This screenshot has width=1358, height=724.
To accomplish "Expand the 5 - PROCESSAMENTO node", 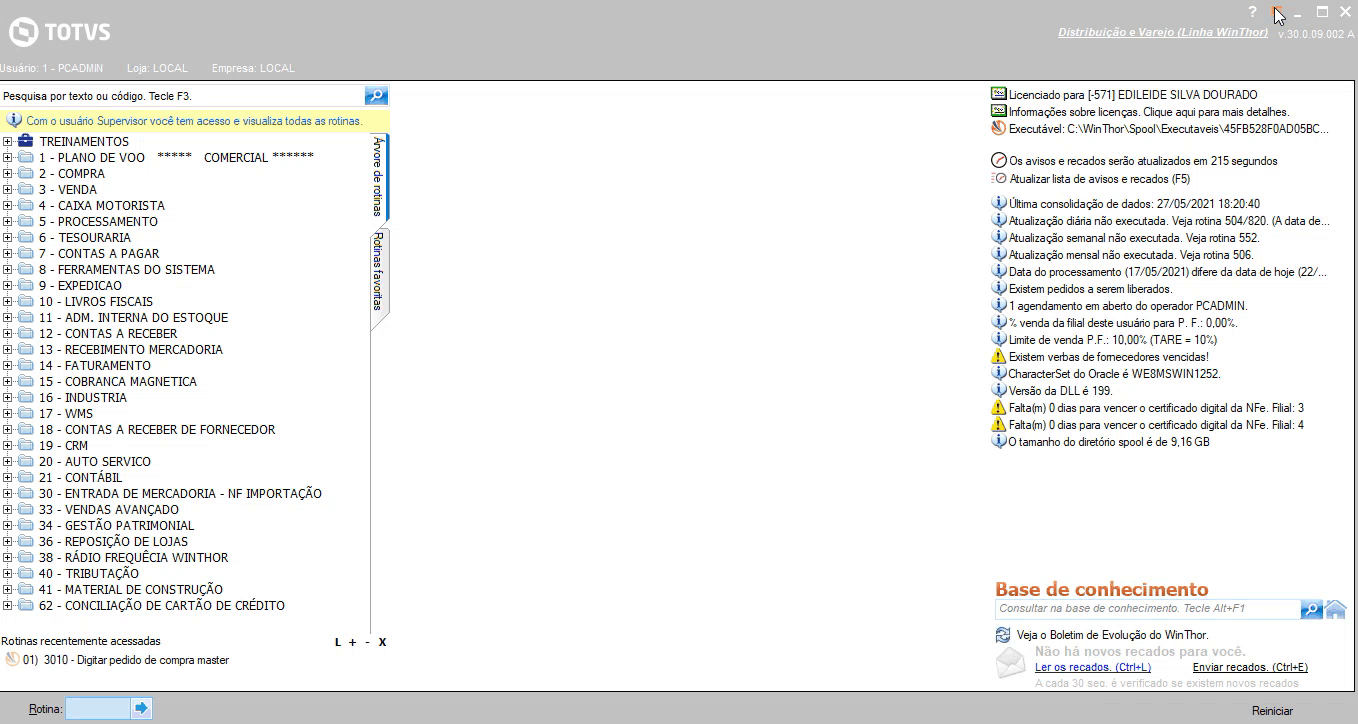I will pos(8,221).
